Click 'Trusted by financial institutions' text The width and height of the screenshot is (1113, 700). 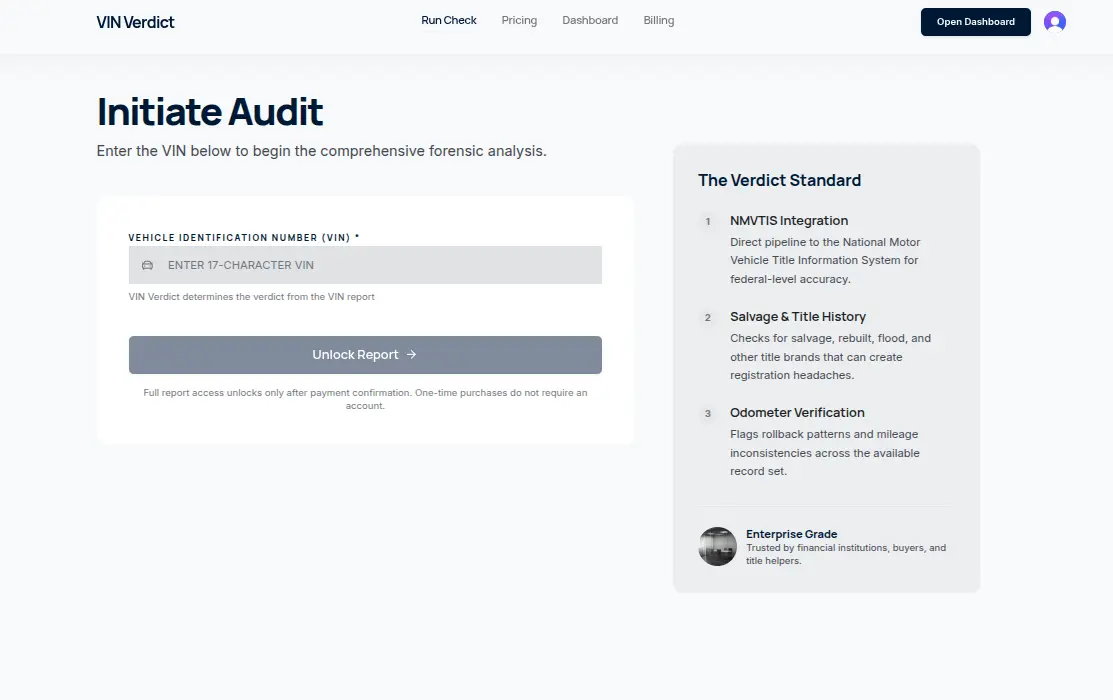[x=846, y=554]
